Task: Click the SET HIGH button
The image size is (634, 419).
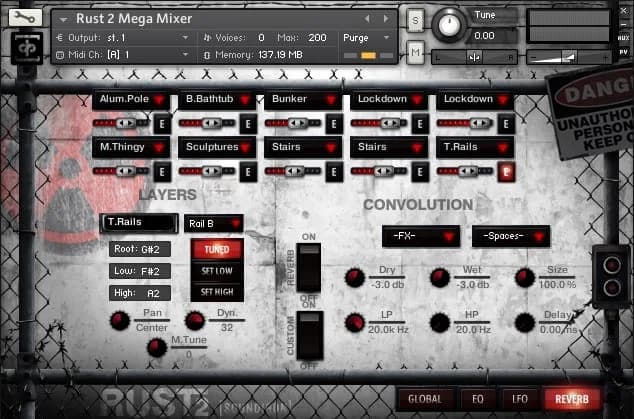Action: tap(216, 292)
